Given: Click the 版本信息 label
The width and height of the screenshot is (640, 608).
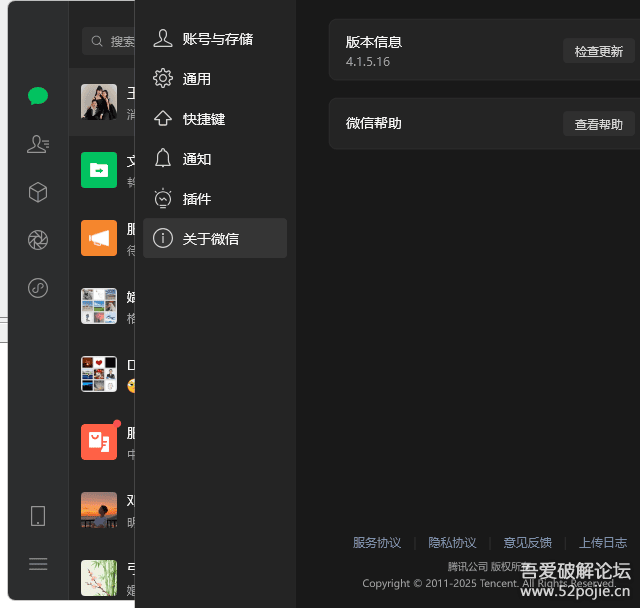Looking at the screenshot, I should (x=373, y=42).
